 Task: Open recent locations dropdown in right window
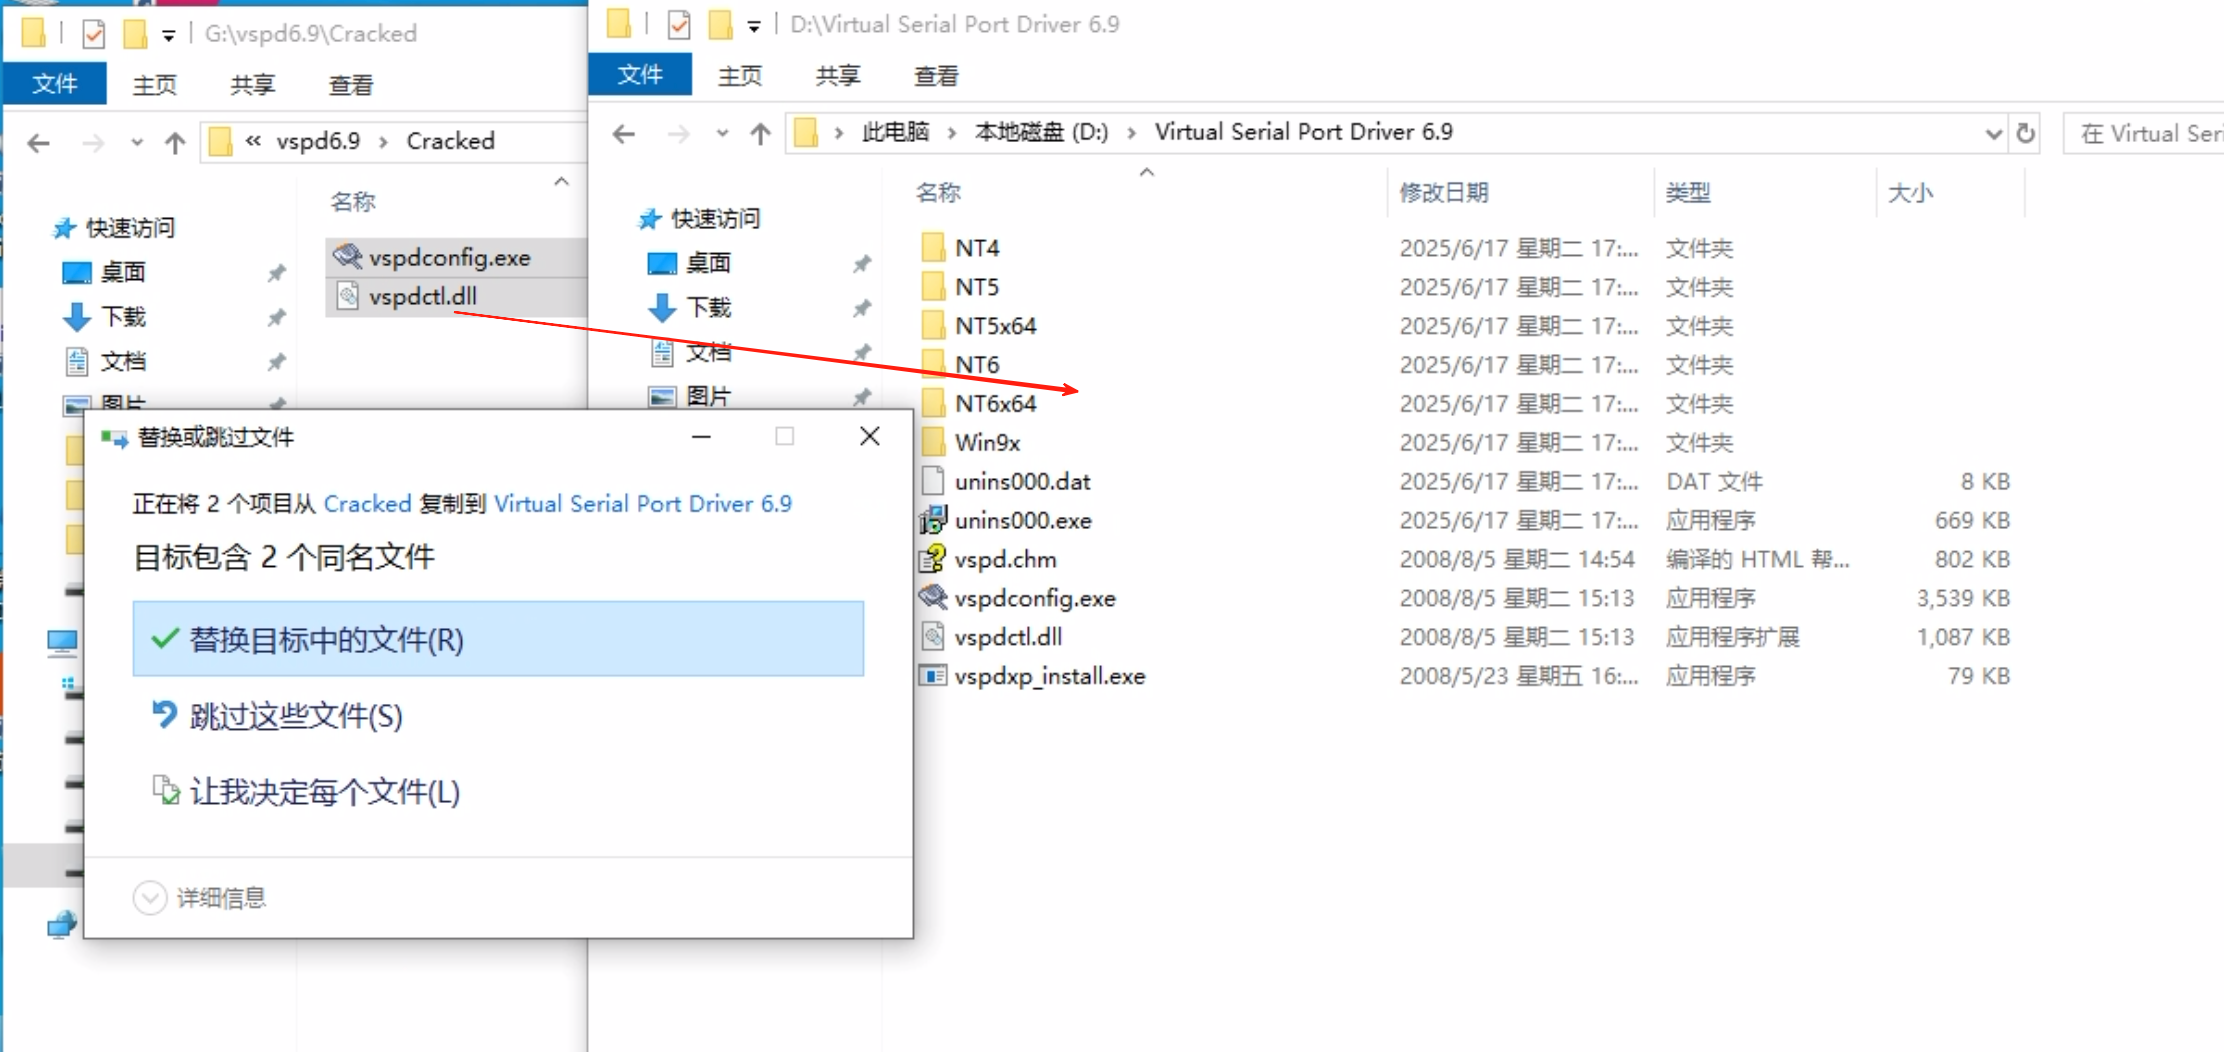click(722, 133)
